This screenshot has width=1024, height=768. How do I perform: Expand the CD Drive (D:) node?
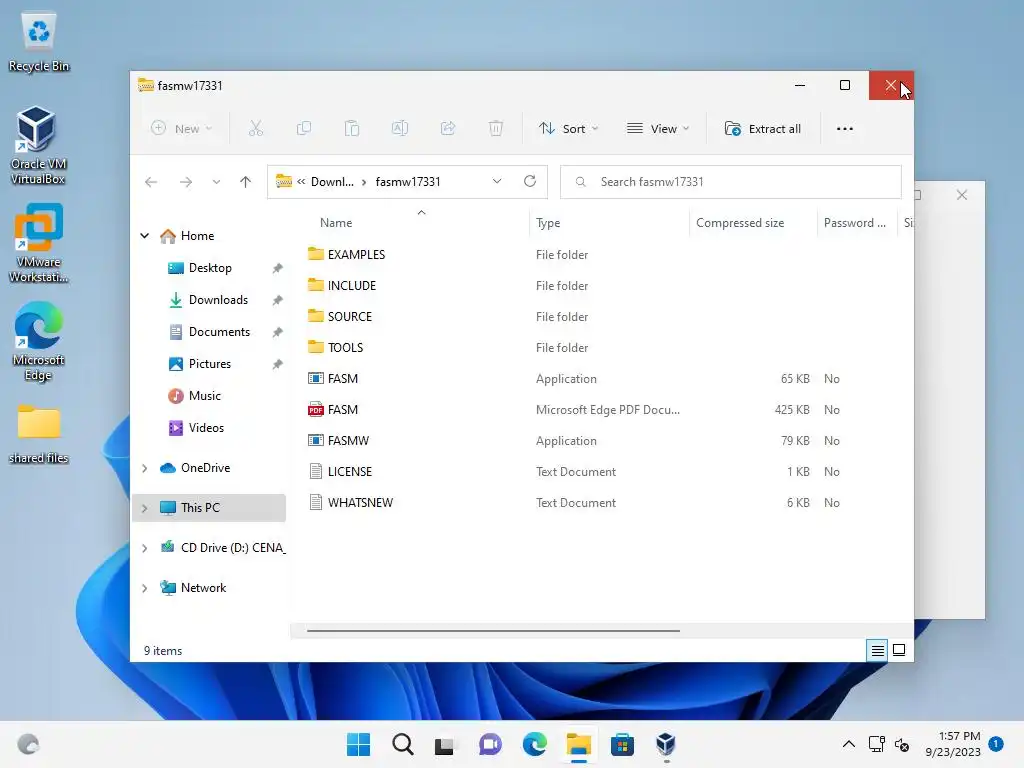[x=144, y=548]
